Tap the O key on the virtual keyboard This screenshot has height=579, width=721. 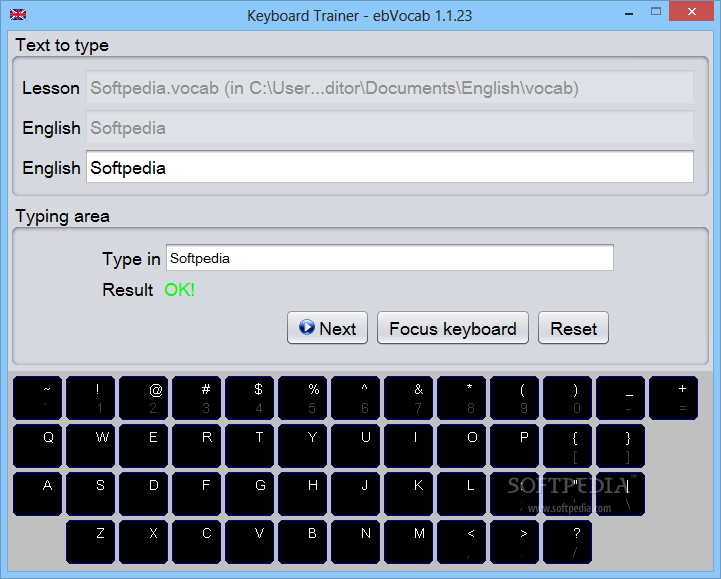click(462, 446)
